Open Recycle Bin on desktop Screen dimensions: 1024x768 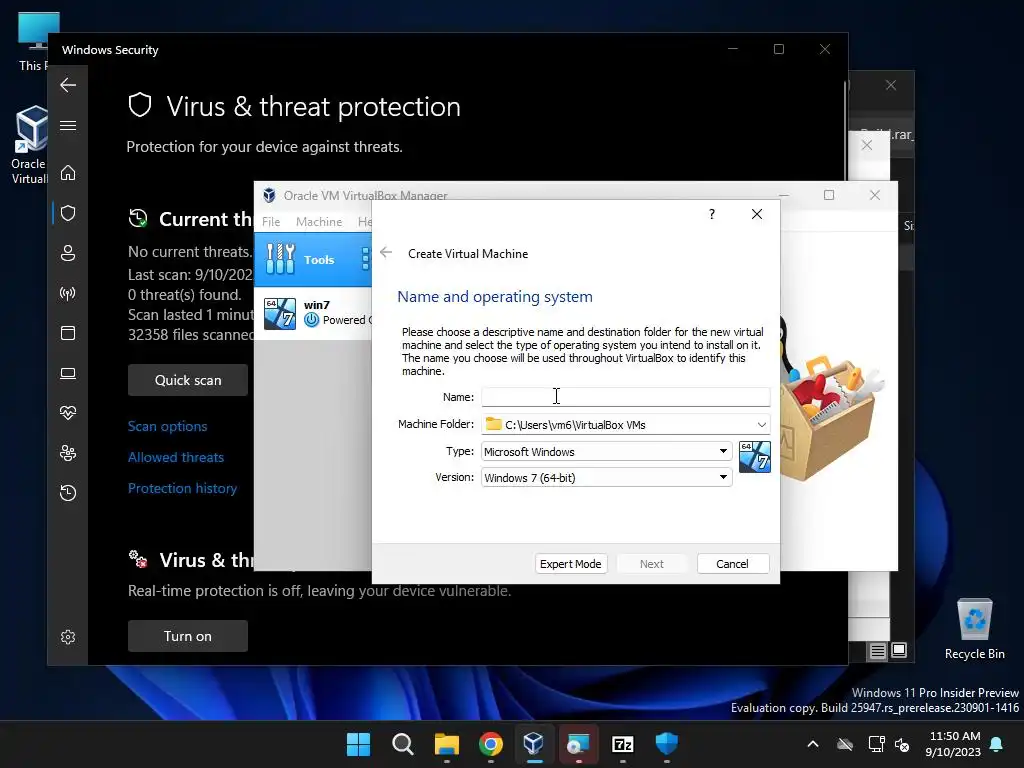pos(974,630)
